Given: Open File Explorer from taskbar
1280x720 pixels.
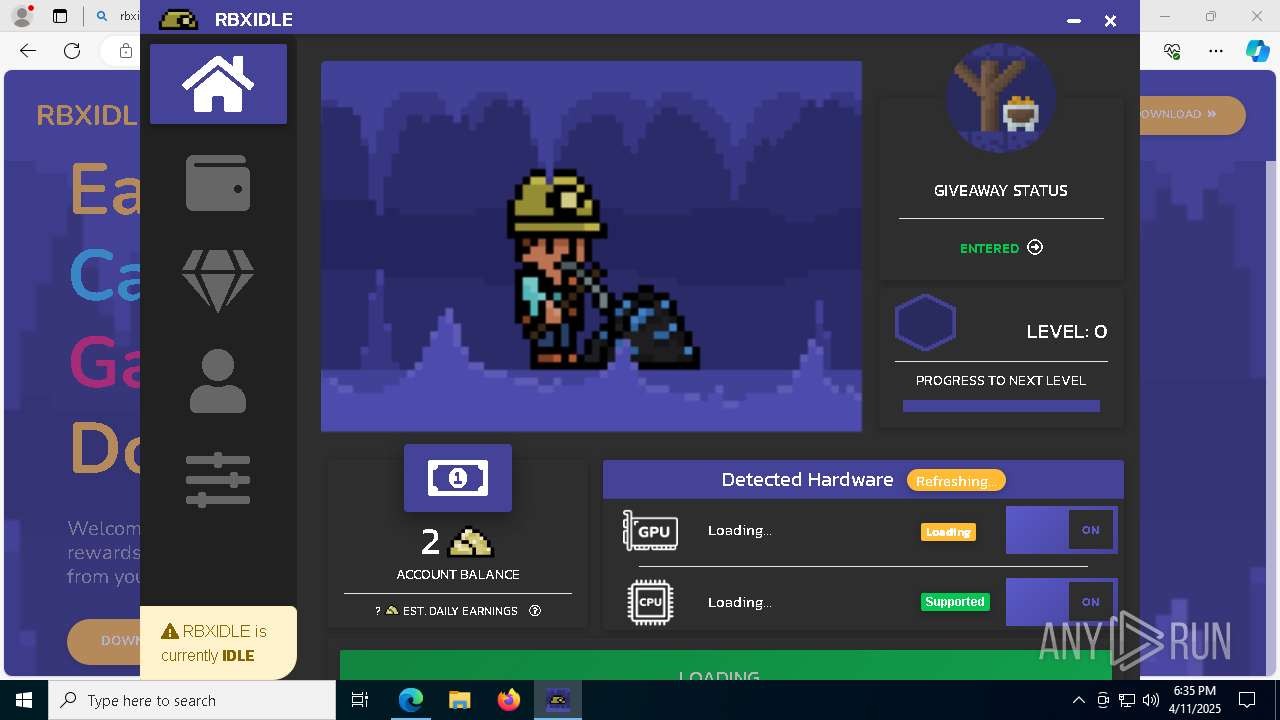Looking at the screenshot, I should (459, 700).
